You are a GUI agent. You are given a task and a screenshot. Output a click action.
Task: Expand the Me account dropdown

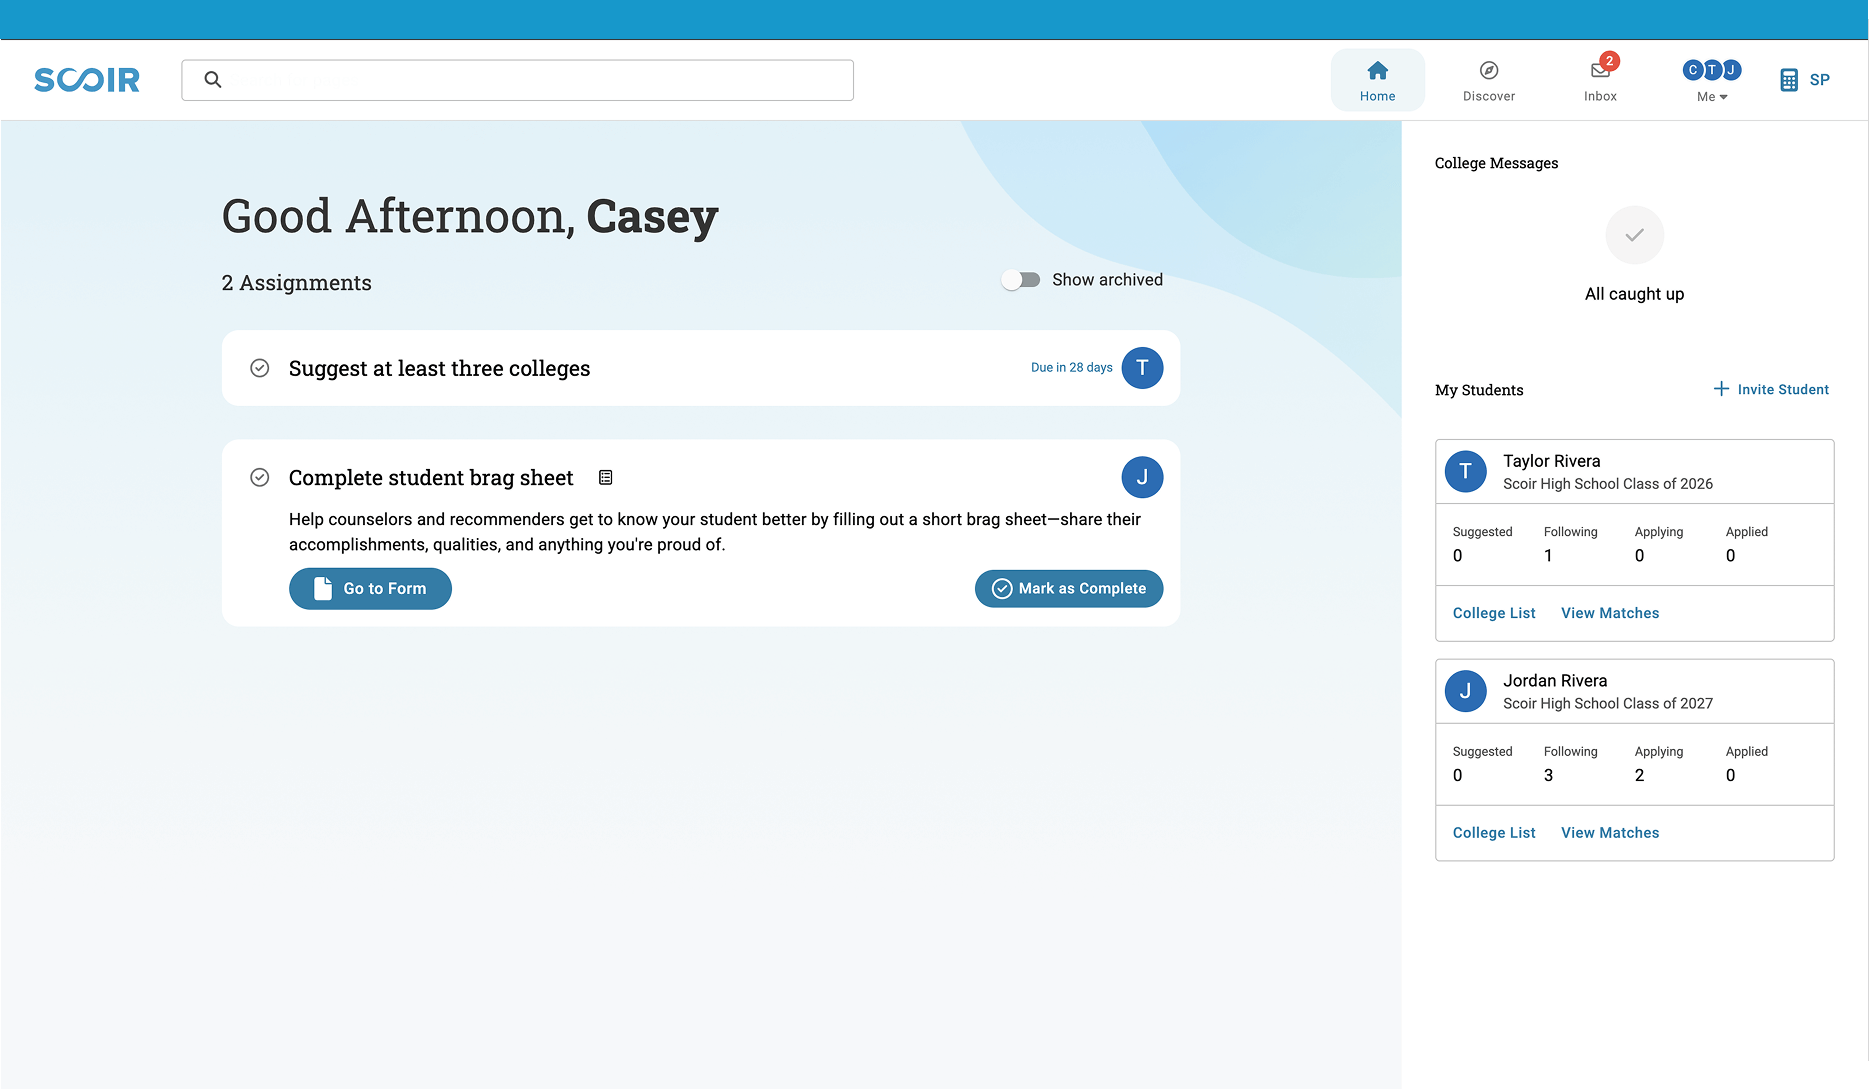pyautogui.click(x=1712, y=80)
